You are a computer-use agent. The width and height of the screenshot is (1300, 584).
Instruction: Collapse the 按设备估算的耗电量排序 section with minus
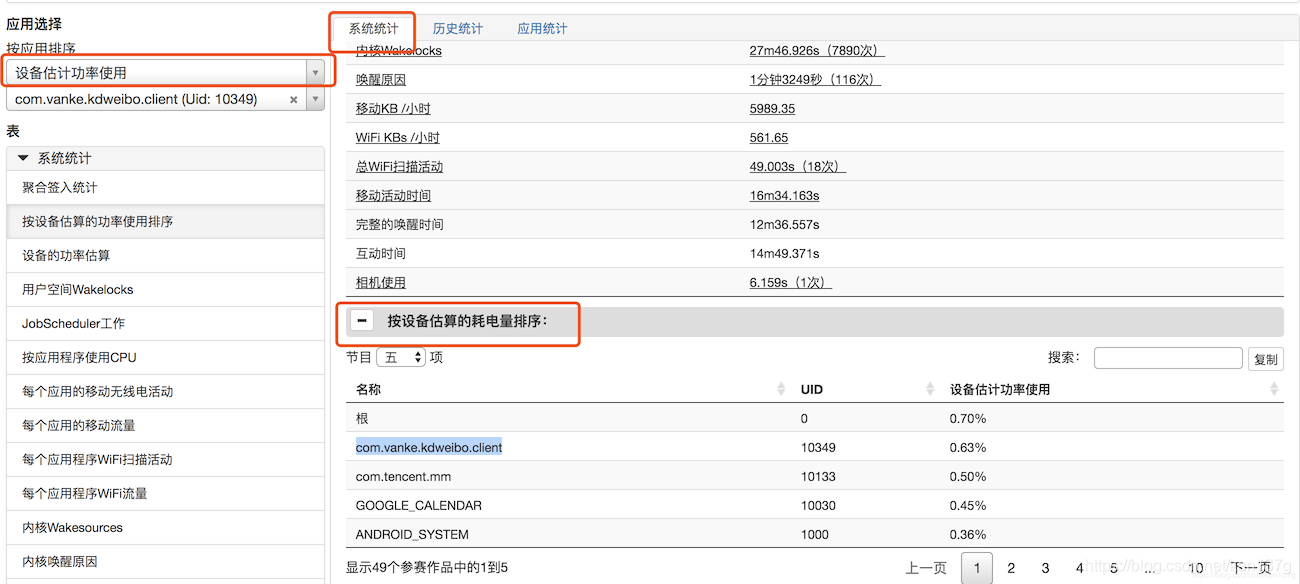coord(362,321)
